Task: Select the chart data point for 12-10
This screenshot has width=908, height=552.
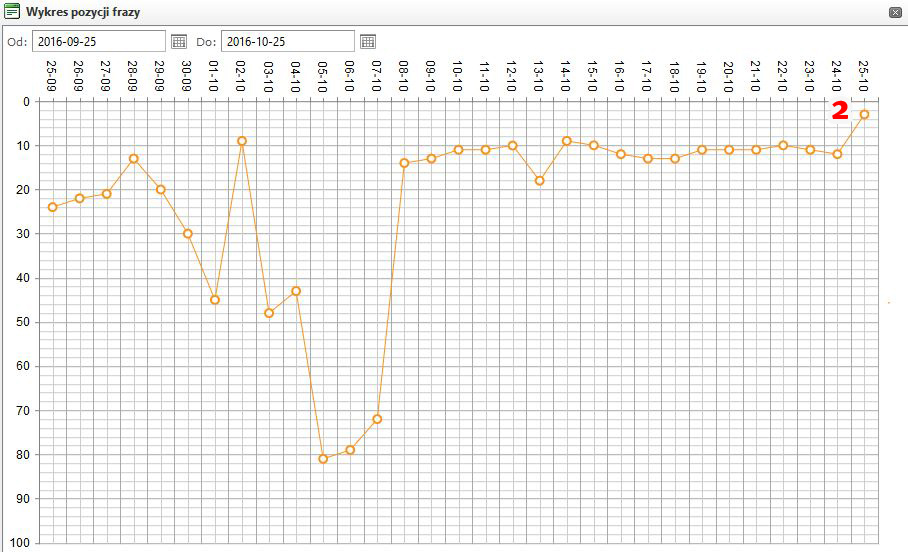Action: [512, 145]
